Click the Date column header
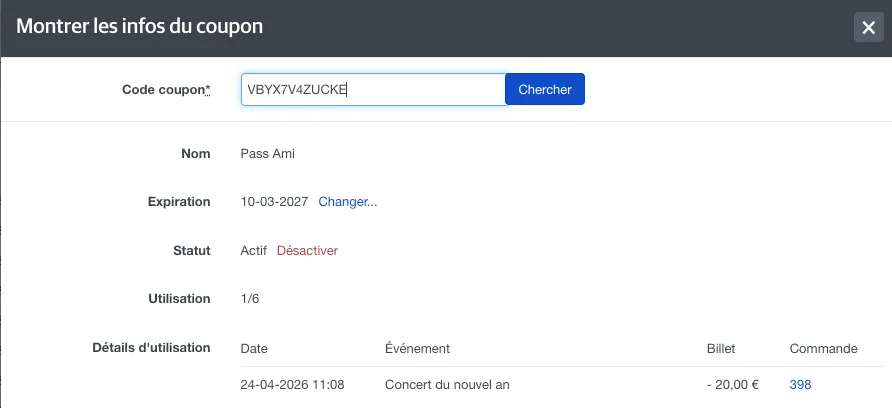 pos(254,348)
